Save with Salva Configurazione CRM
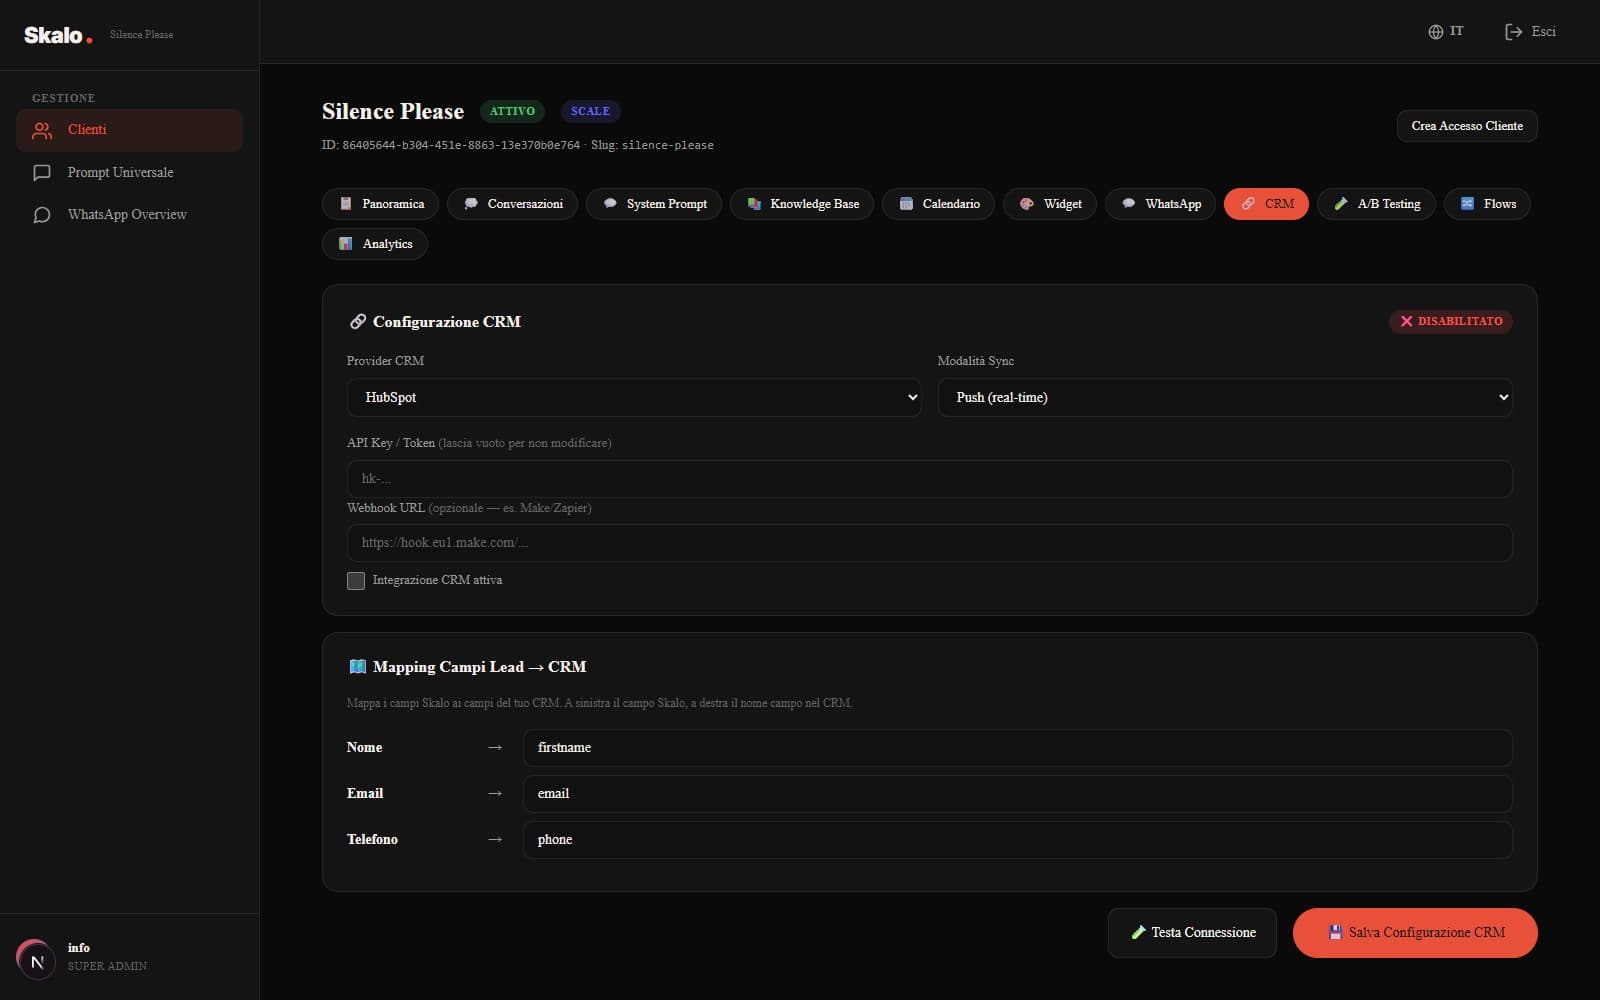1600x1000 pixels. point(1415,933)
